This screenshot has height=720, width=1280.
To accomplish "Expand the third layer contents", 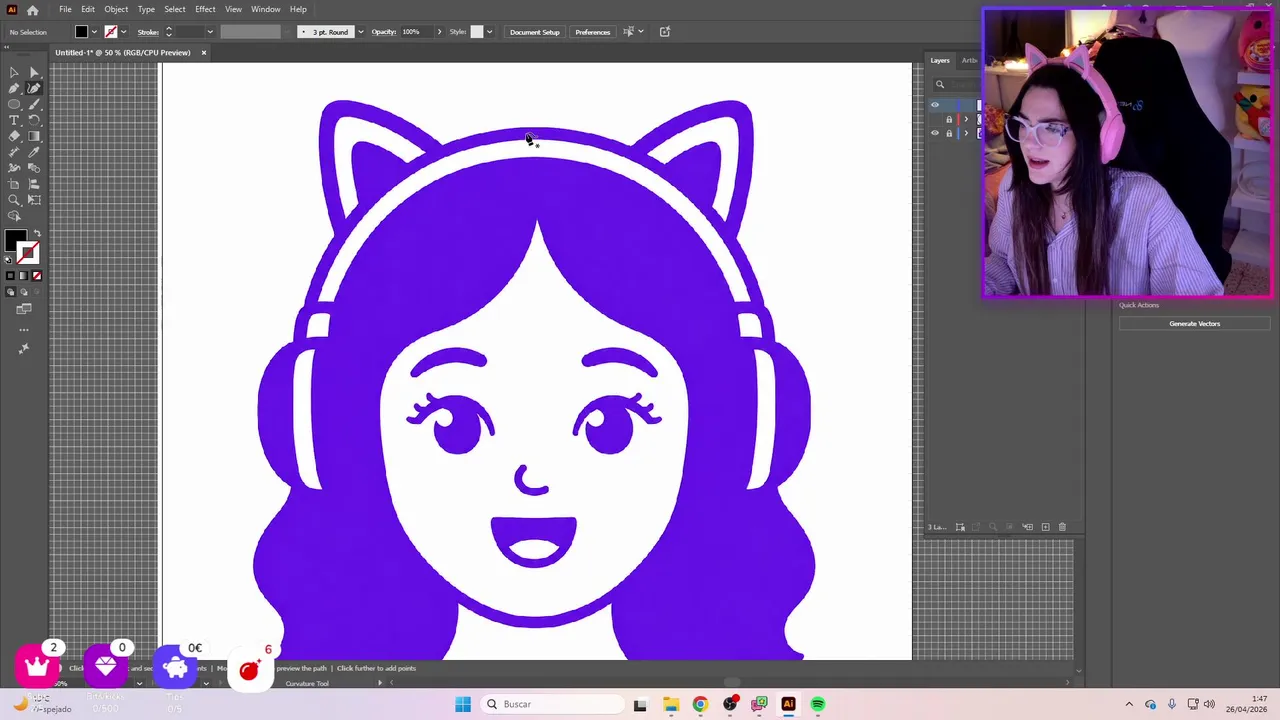I will 966,133.
